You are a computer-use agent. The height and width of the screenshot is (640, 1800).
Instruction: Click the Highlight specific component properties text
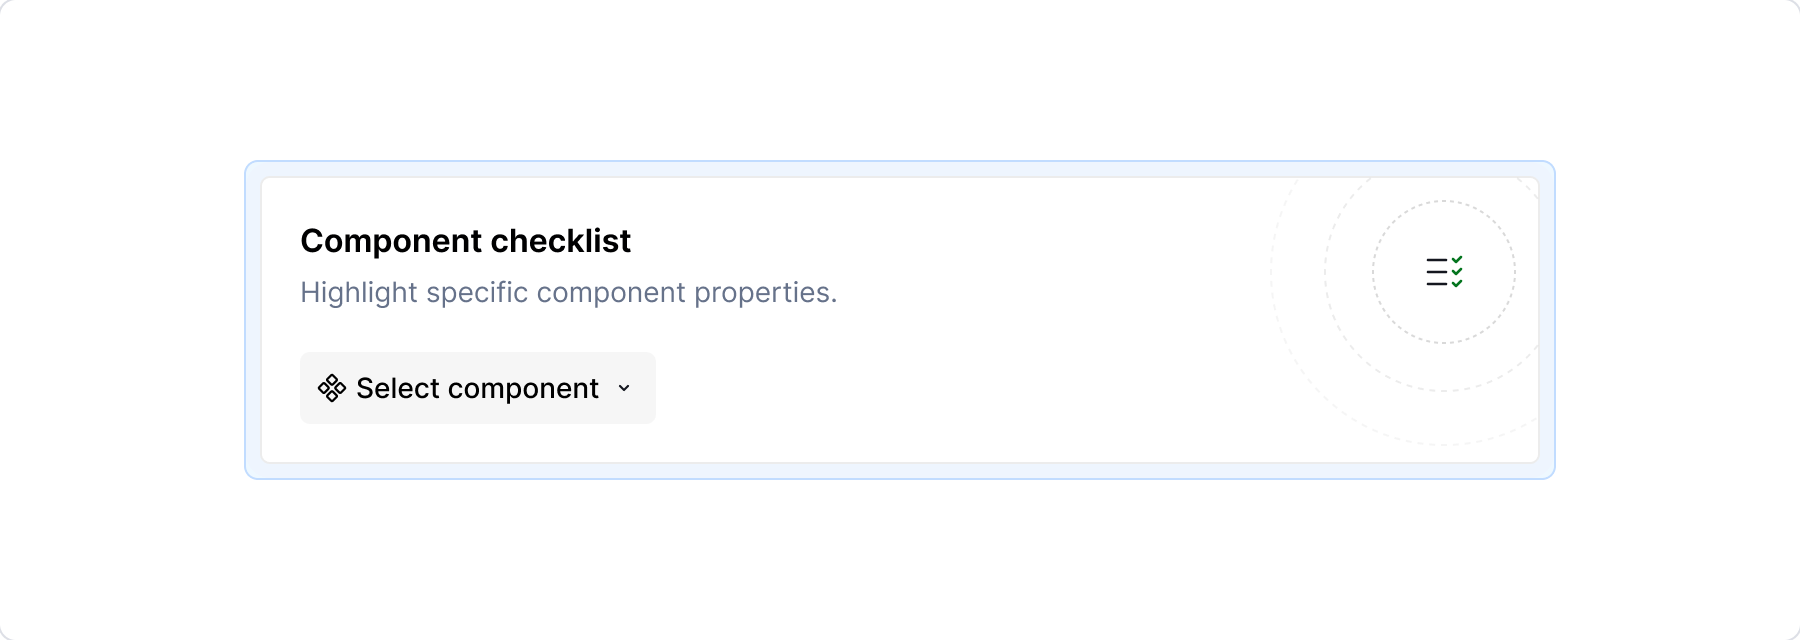[568, 292]
